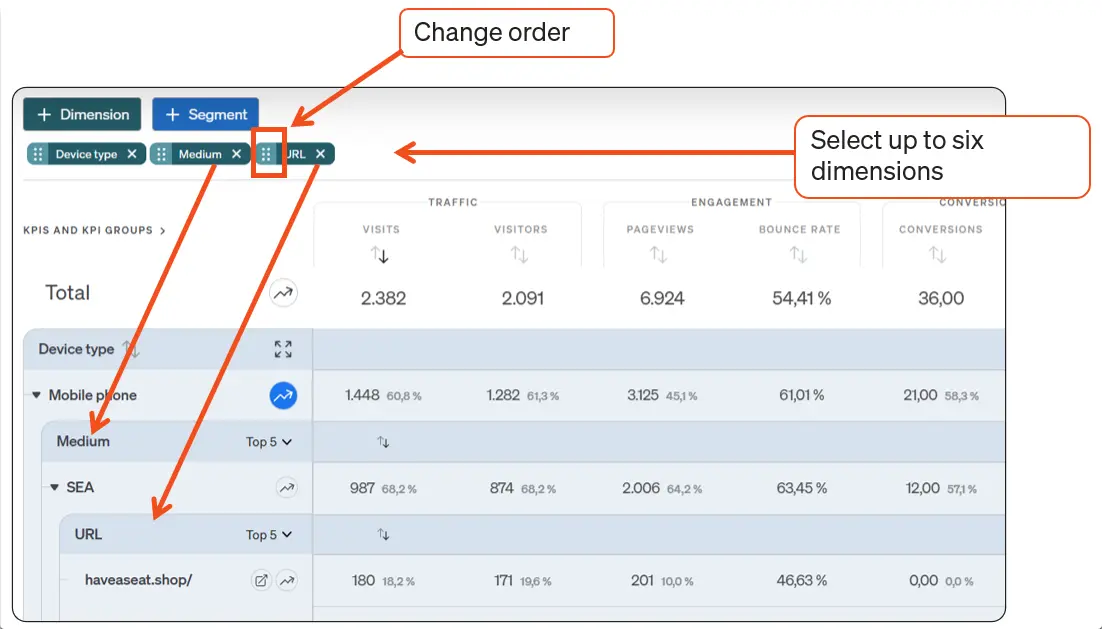Image resolution: width=1102 pixels, height=629 pixels.
Task: Show the trend chart for haveaseat.shop/
Action: tap(287, 579)
